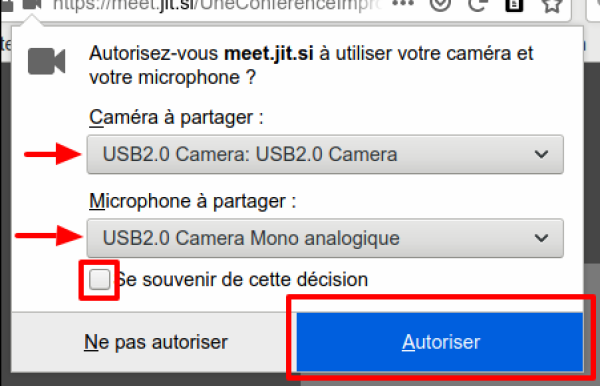Click the chevron arrow of the microphone dropdown
The image size is (600, 386).
(x=541, y=238)
